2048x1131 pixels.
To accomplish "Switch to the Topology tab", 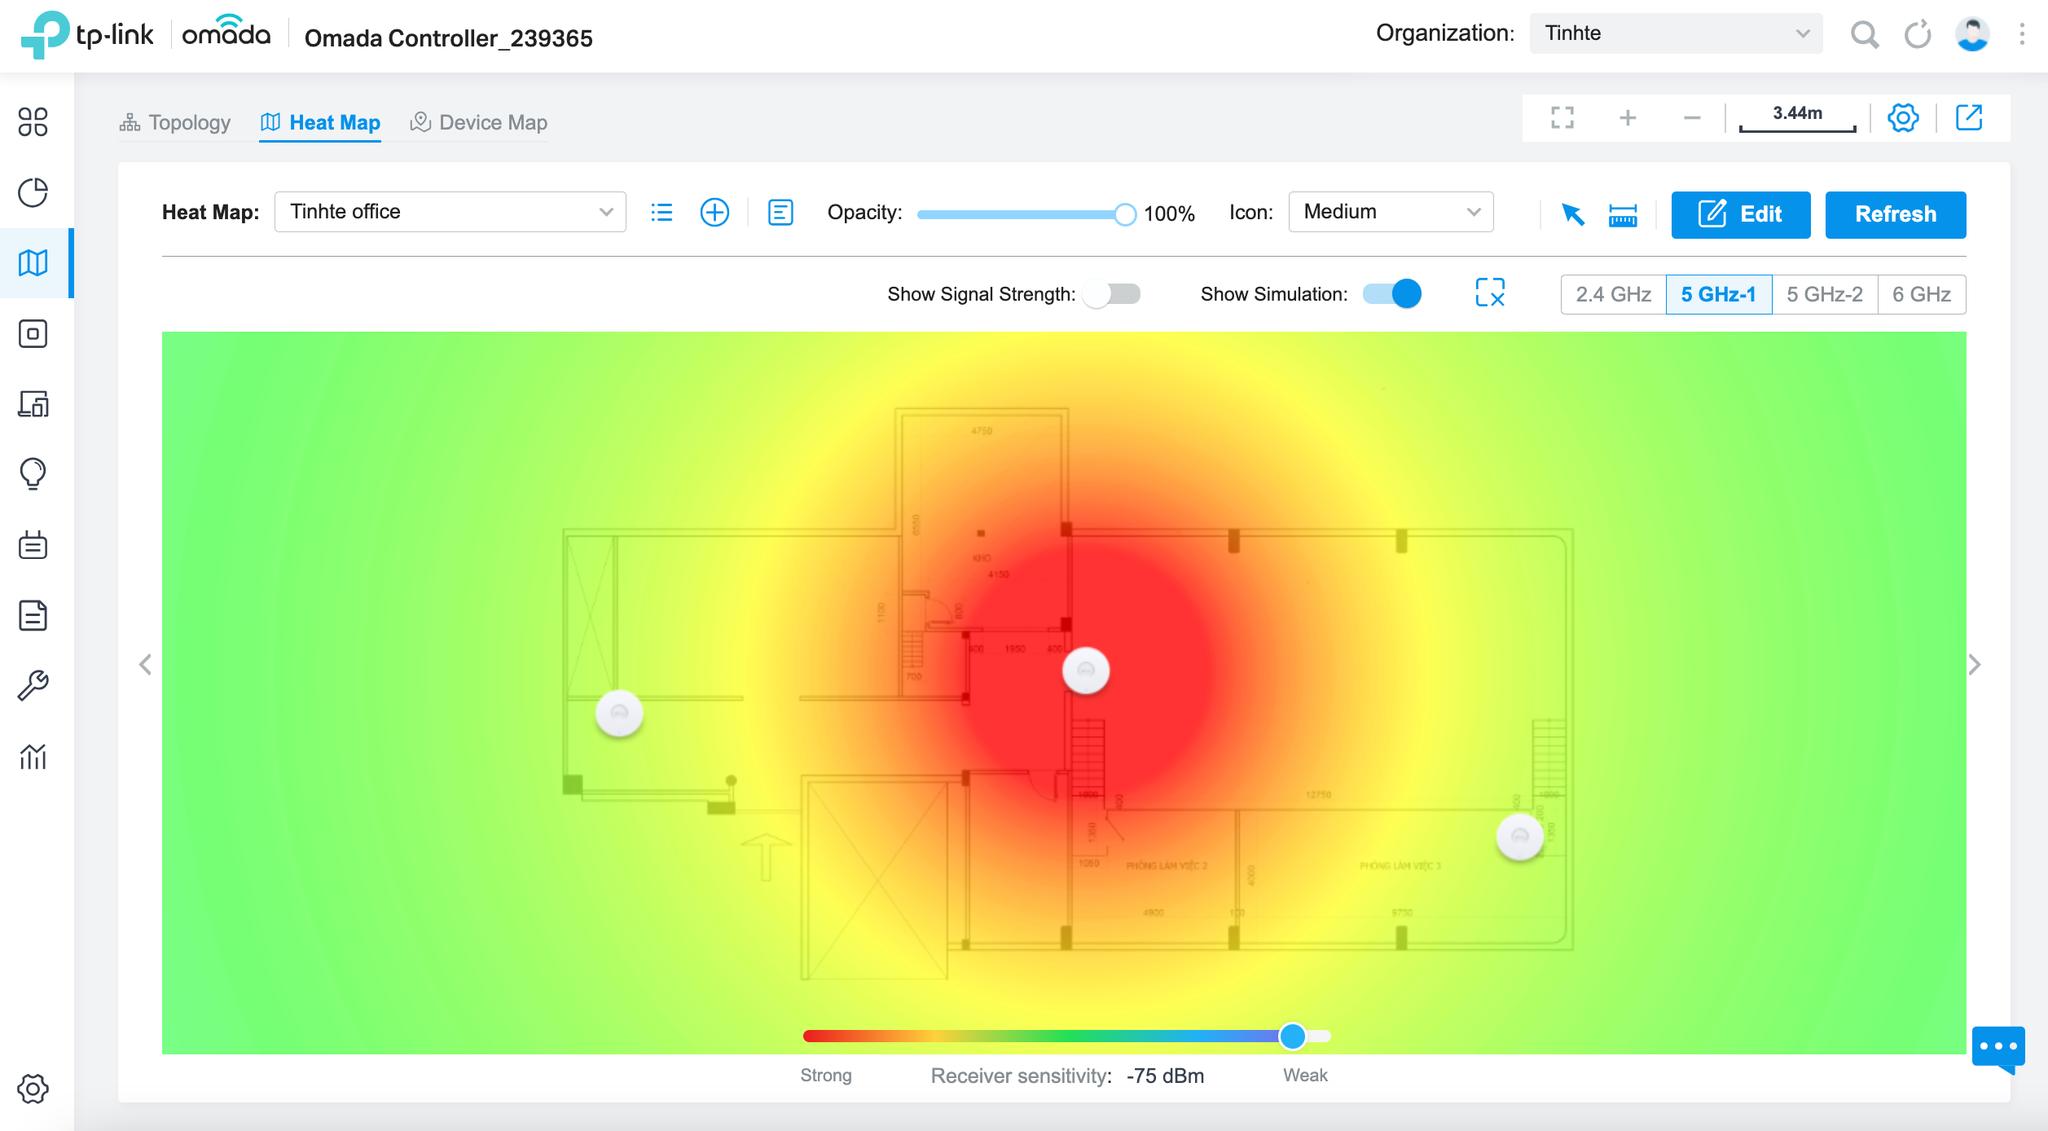I will (175, 123).
